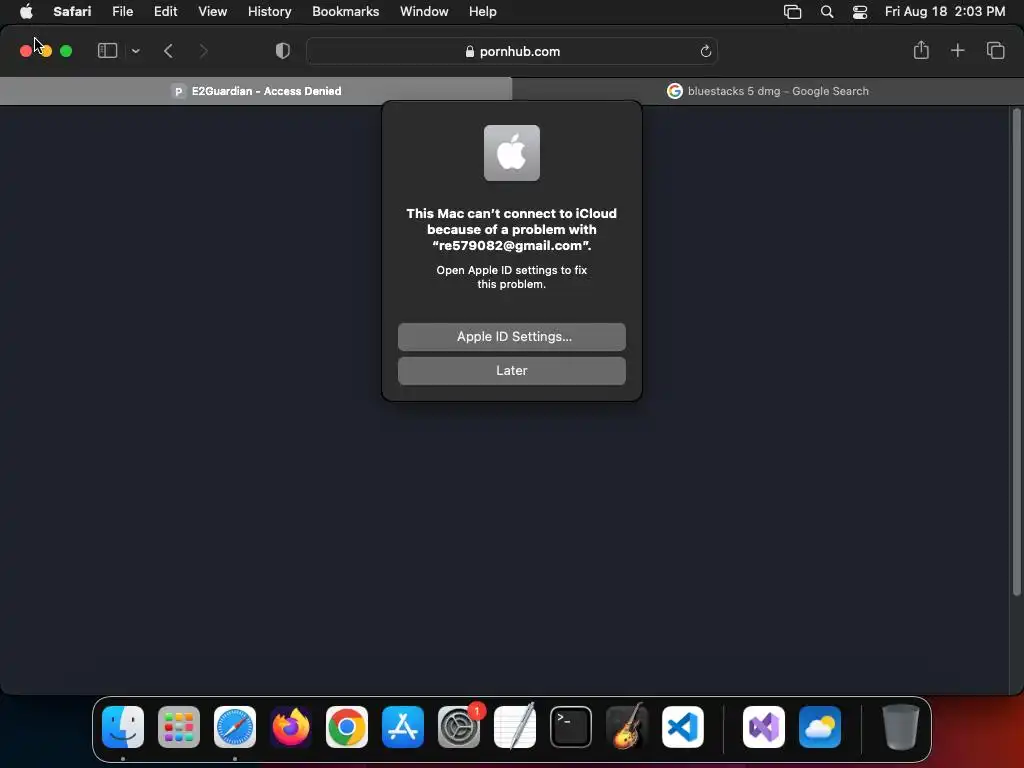1024x768 pixels.
Task: Launch Google Chrome from the Dock
Action: click(347, 726)
